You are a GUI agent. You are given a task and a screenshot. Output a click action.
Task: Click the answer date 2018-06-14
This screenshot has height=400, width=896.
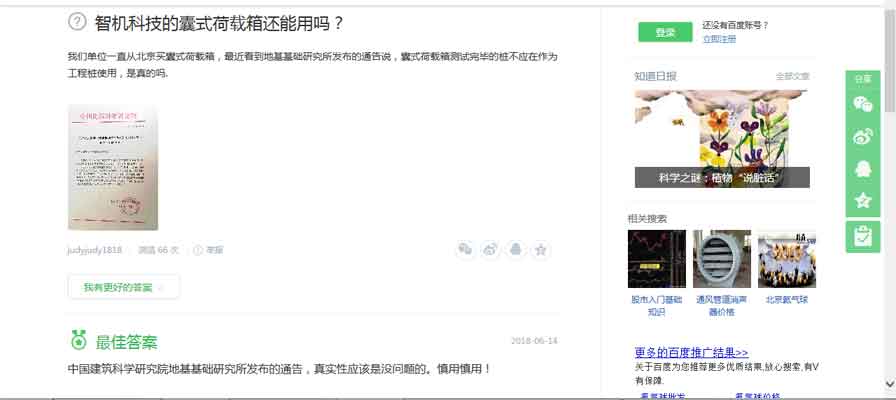point(534,341)
